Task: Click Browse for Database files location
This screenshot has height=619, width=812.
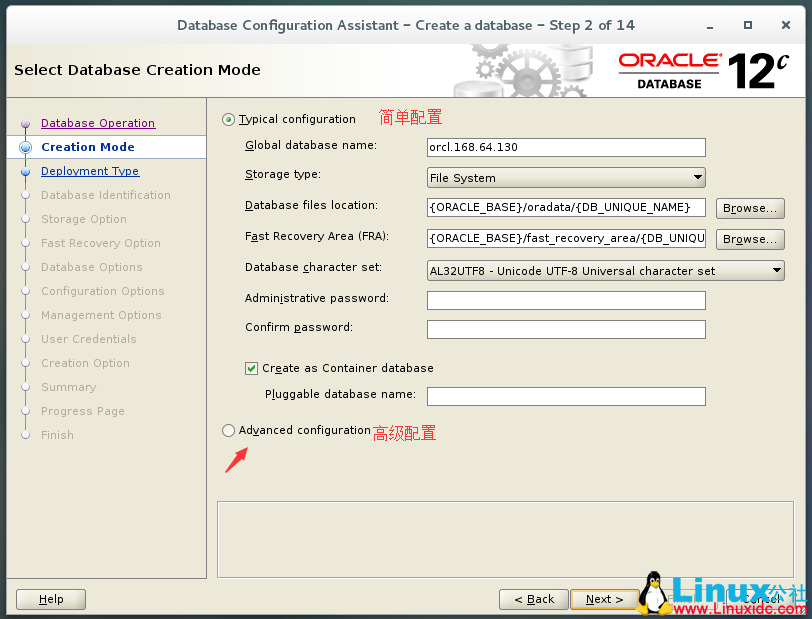Action: click(x=750, y=208)
